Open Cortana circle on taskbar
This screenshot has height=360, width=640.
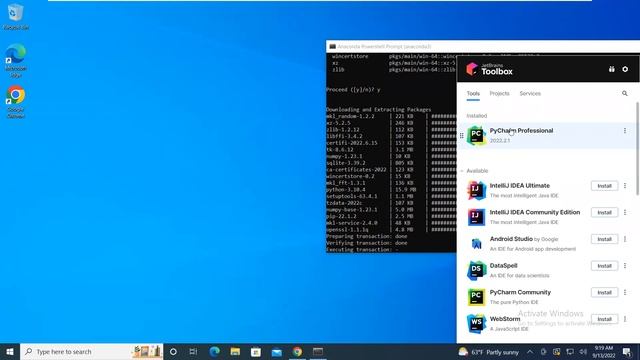click(173, 351)
